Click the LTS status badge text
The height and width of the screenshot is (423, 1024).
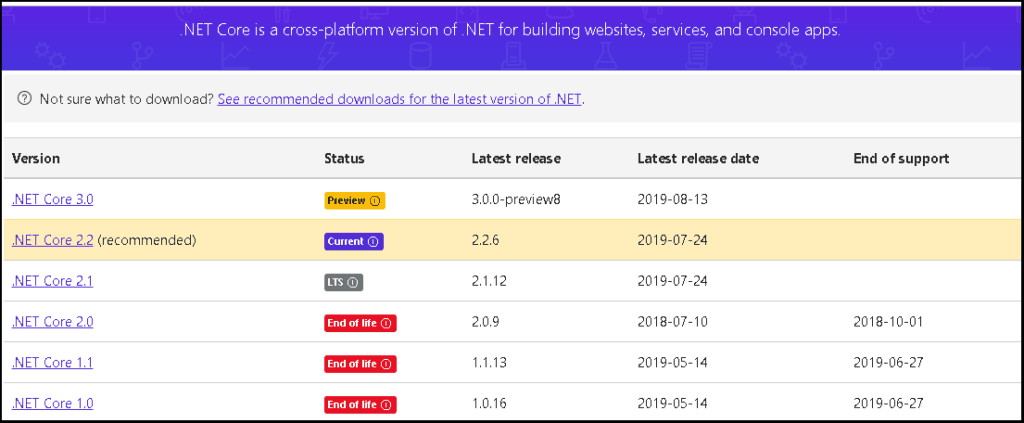336,283
